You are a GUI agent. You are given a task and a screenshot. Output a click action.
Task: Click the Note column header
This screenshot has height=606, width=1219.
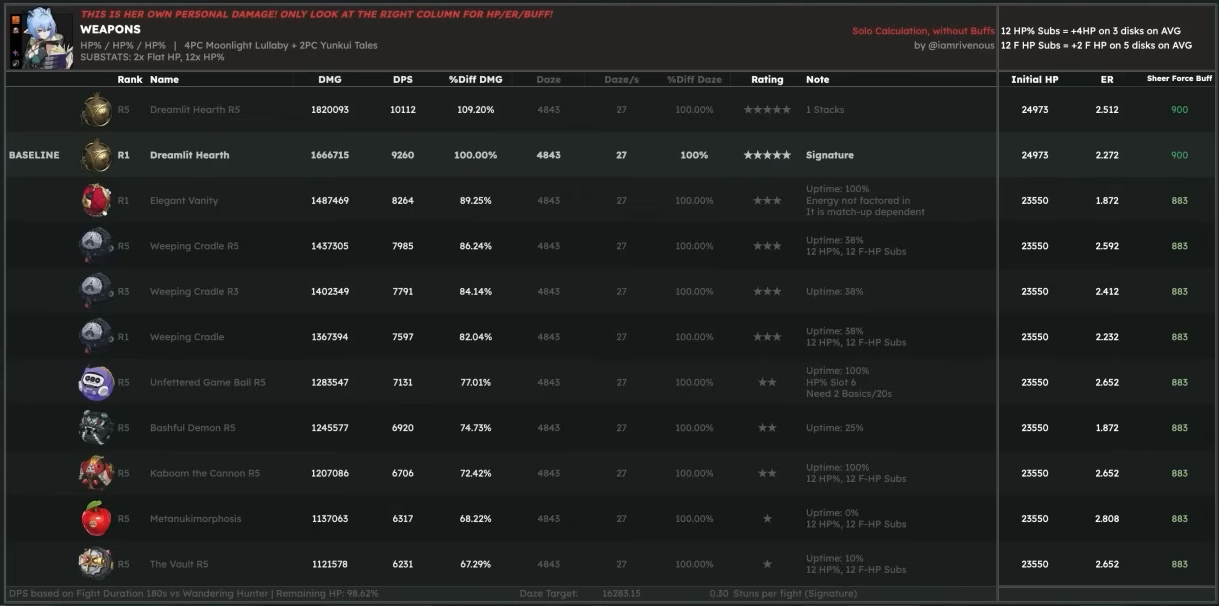[818, 79]
